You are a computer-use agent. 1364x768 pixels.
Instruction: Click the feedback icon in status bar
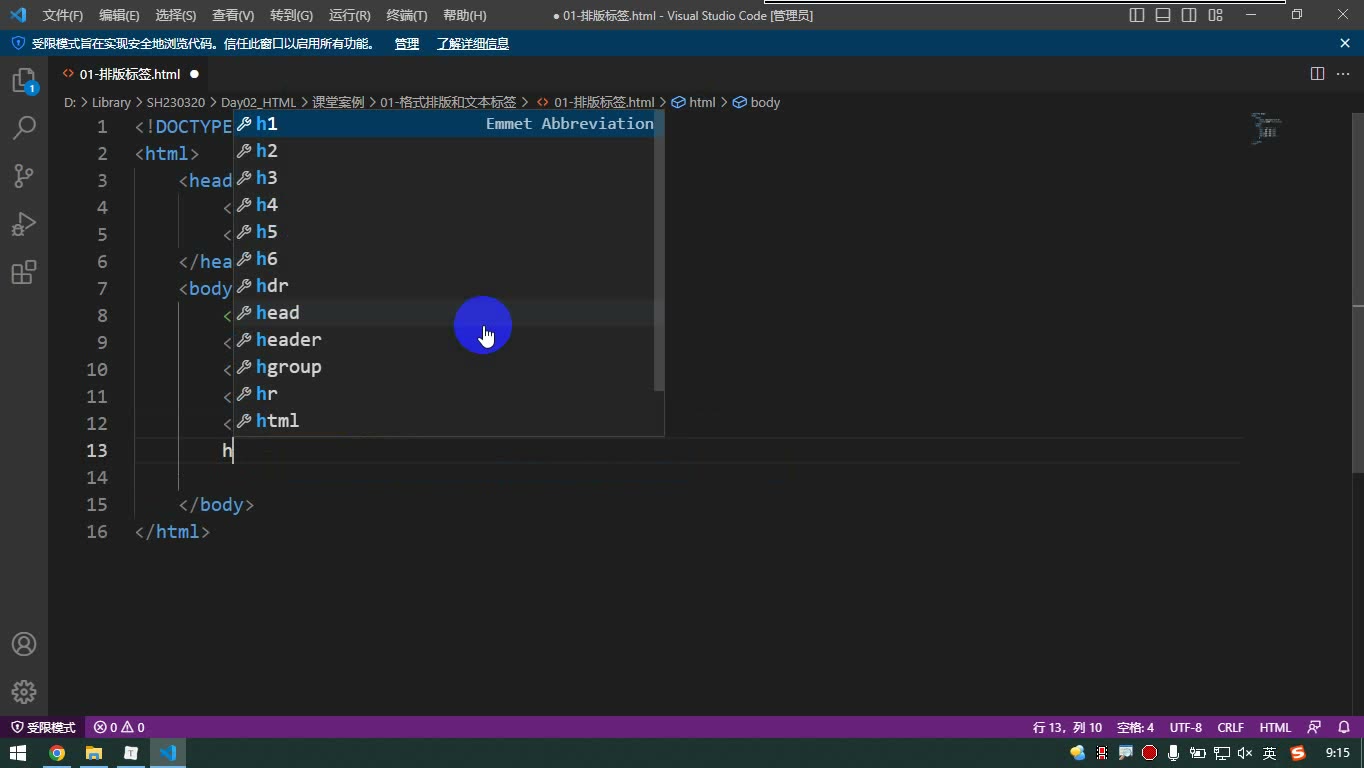point(1314,727)
